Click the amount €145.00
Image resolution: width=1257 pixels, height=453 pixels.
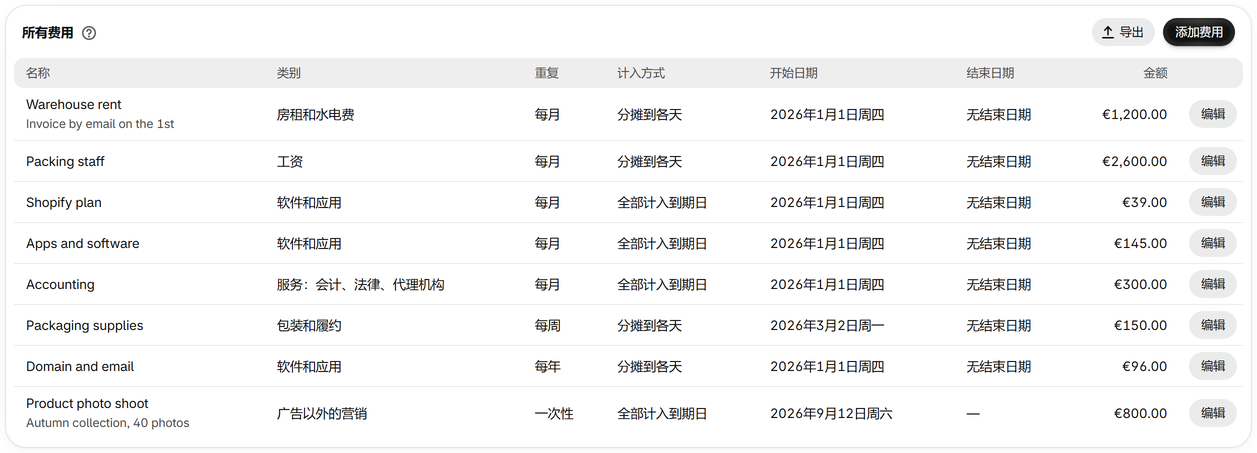1140,243
